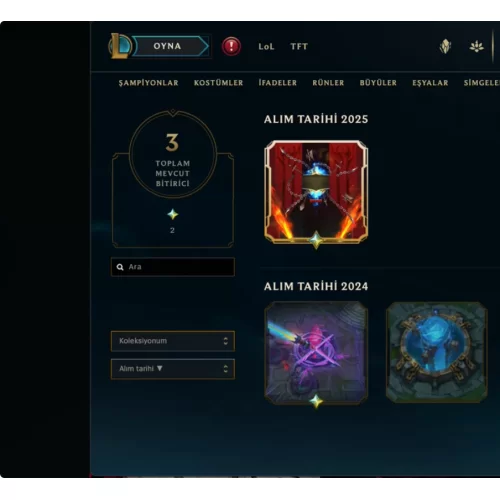Click the stepper arrows on Koleksiyonum dropdown
This screenshot has width=500, height=500.
[226, 341]
